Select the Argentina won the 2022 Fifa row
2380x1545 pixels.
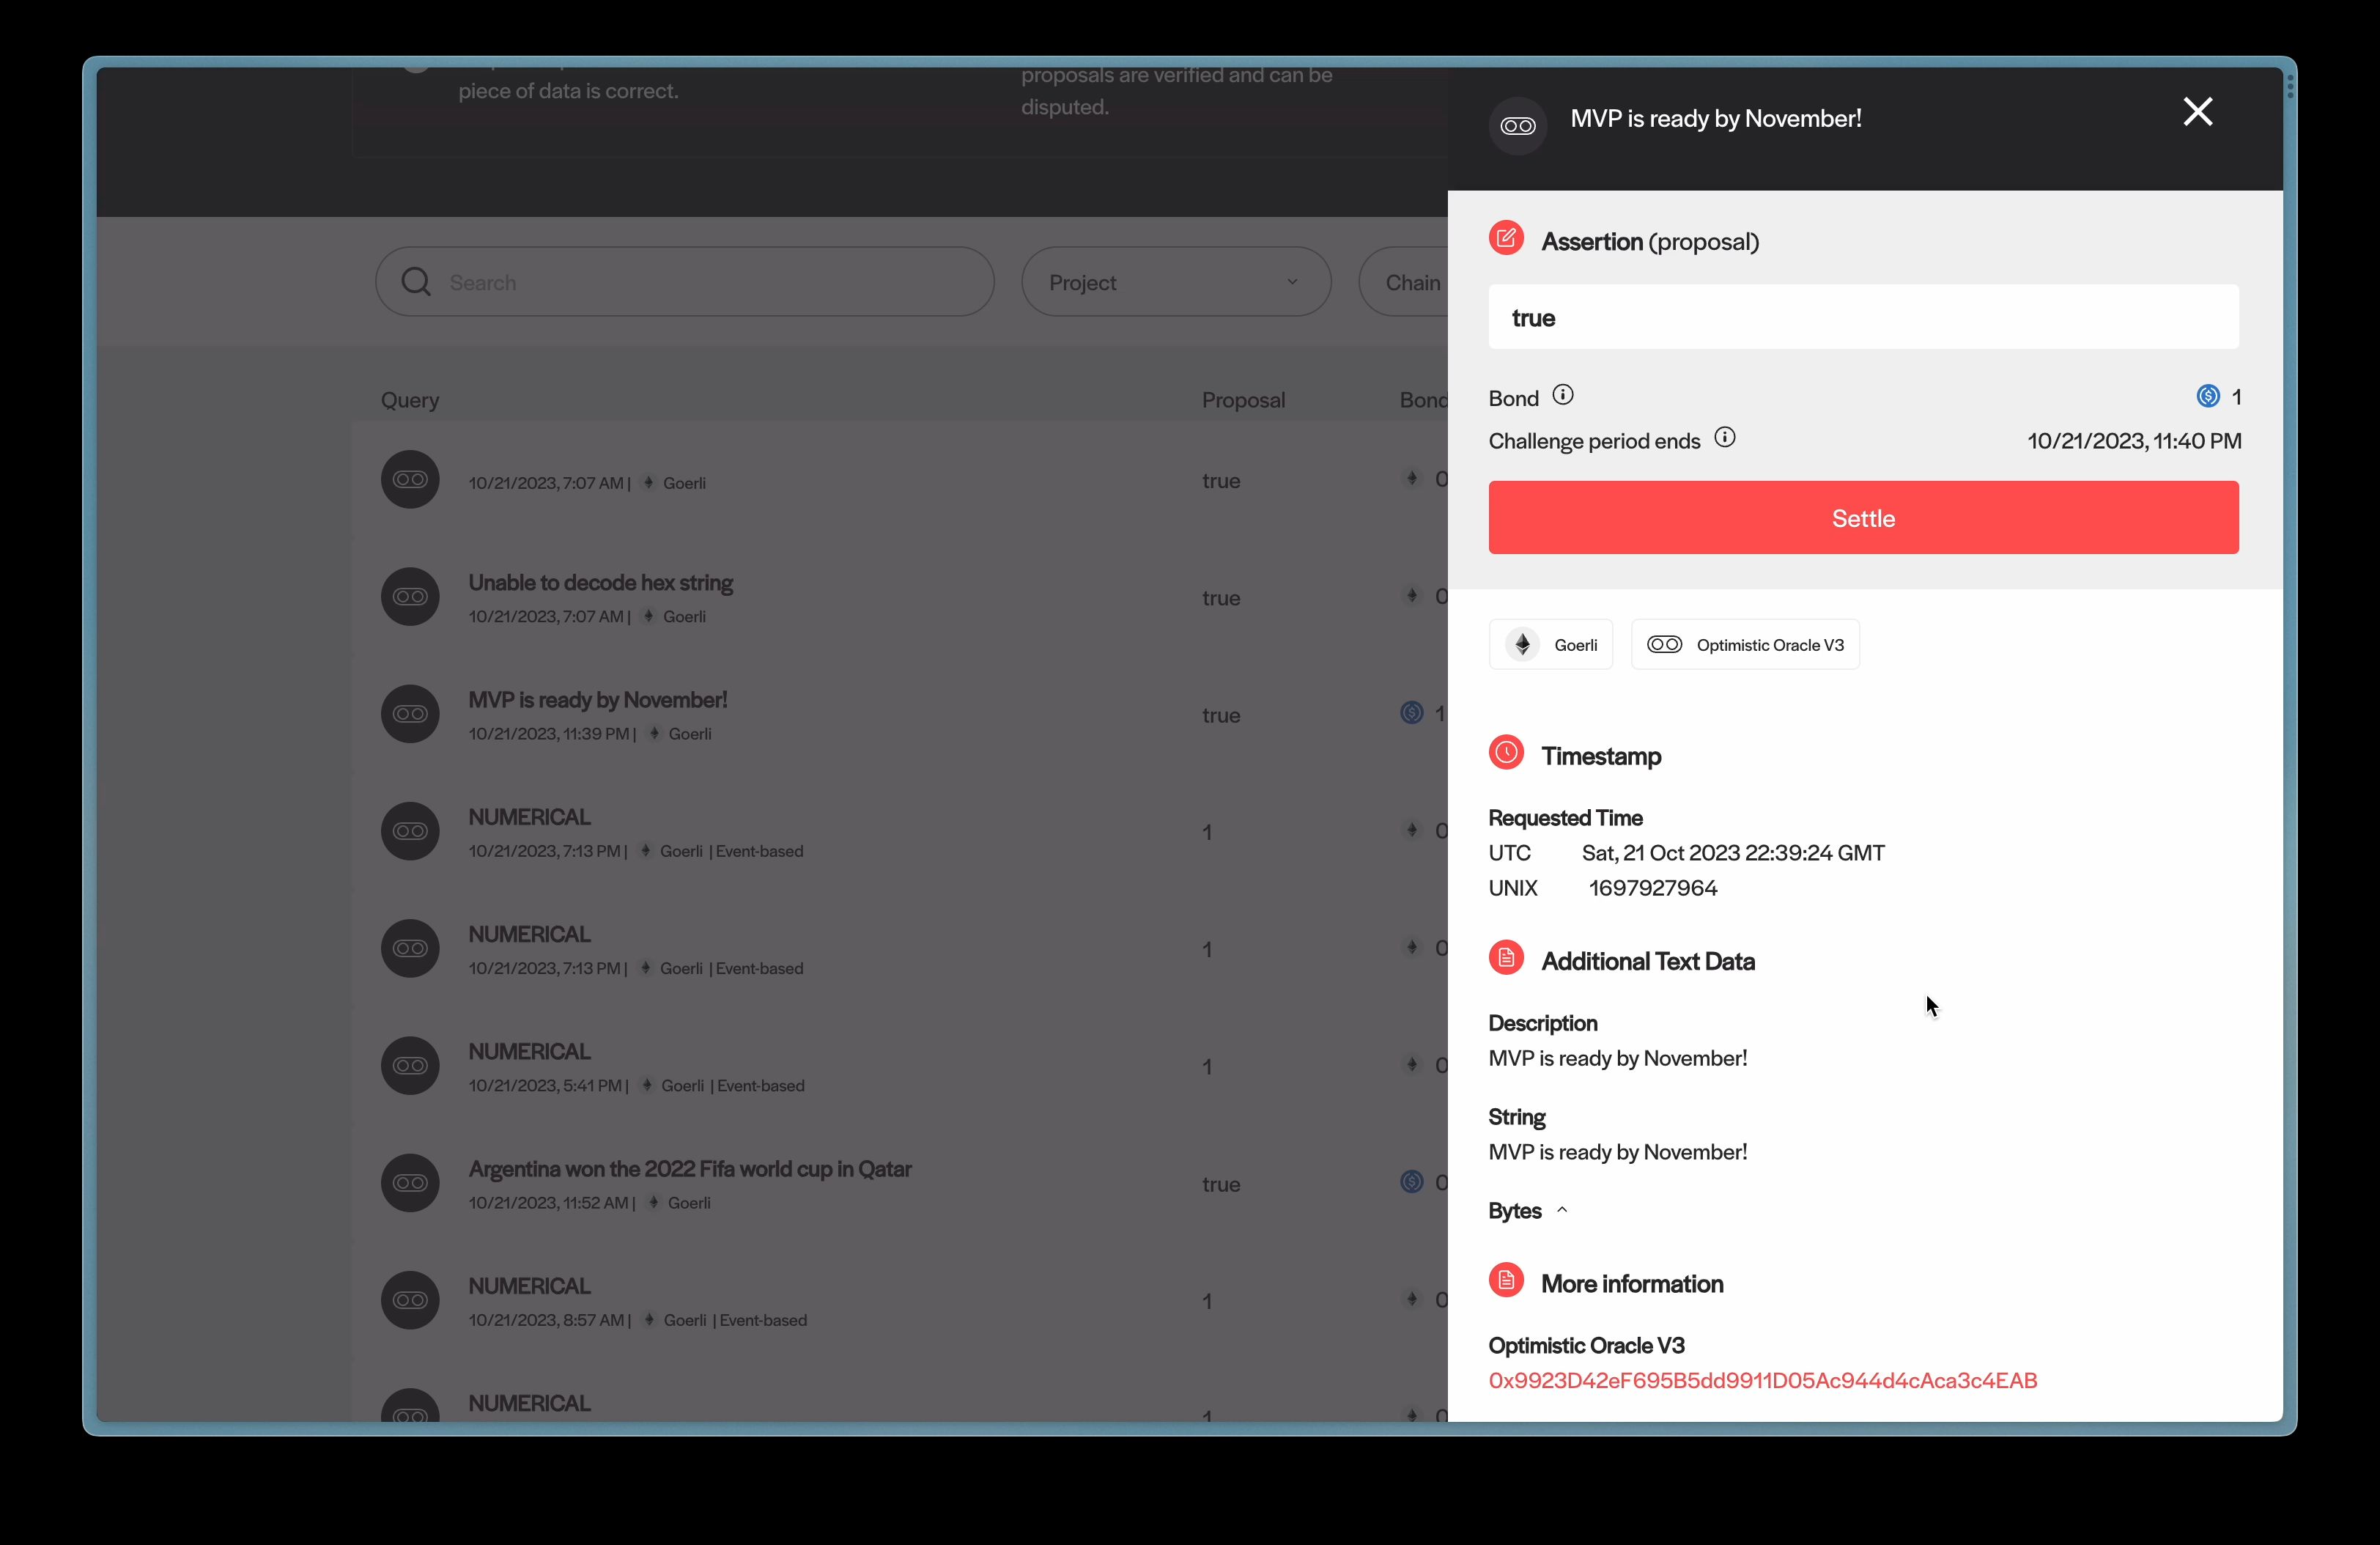[900, 1183]
